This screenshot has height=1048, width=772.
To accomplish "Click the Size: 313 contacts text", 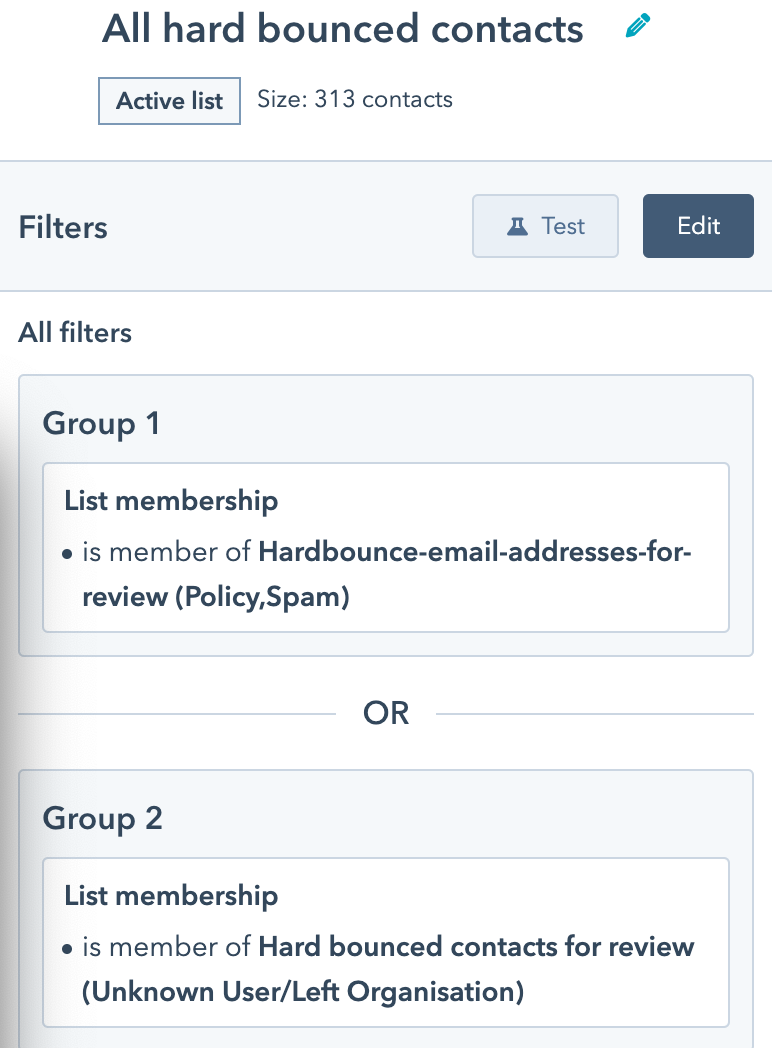I will click(x=355, y=100).
